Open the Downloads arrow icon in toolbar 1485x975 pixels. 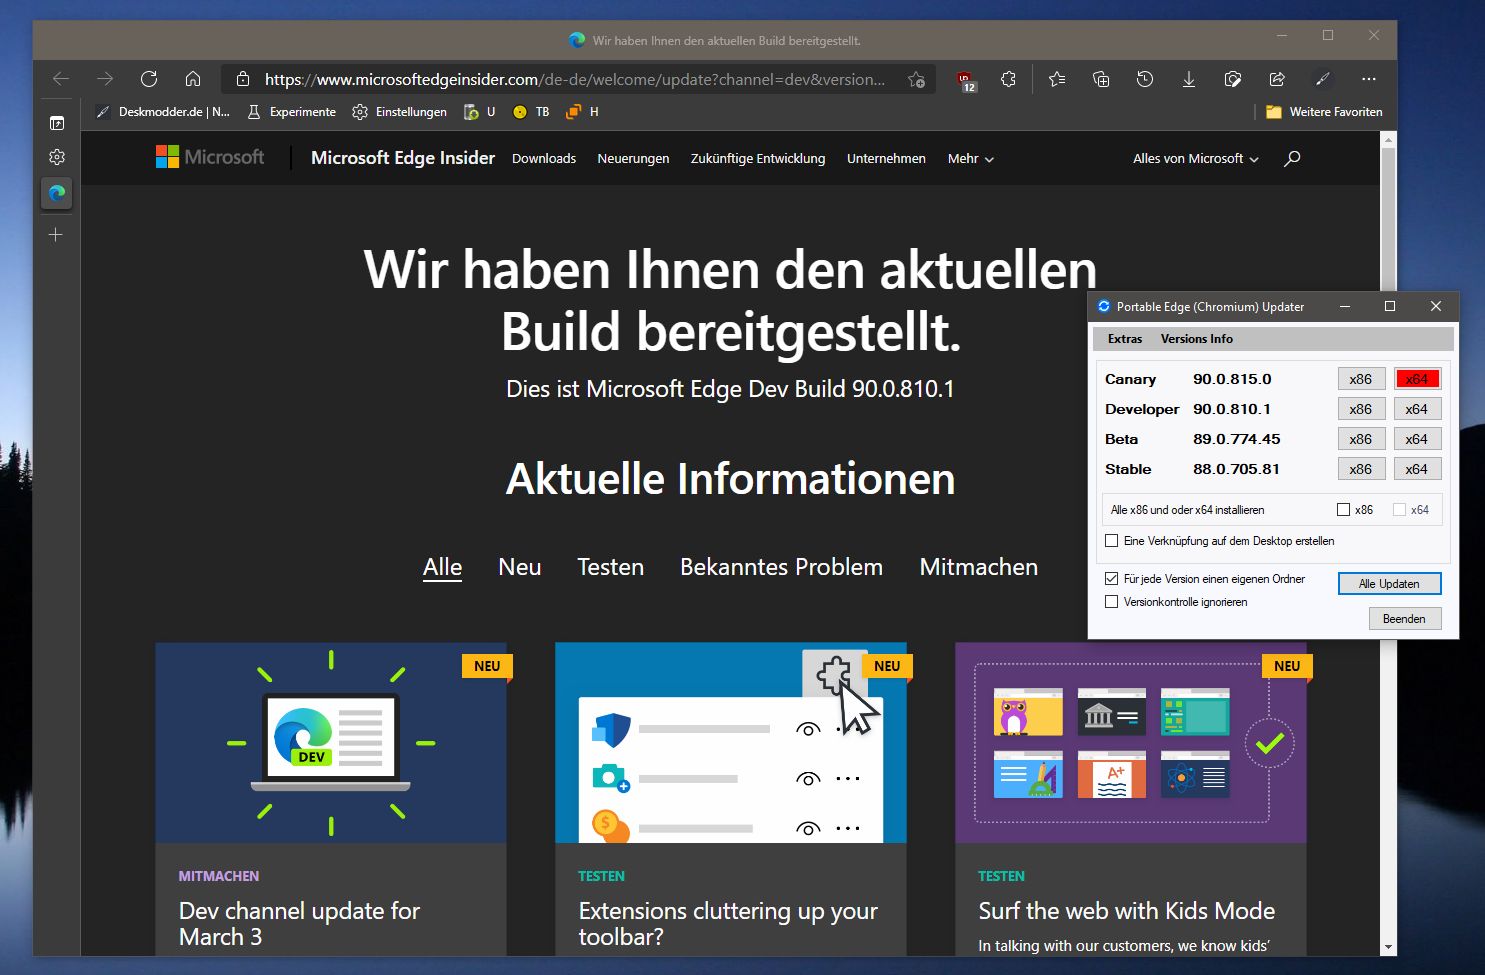pos(1189,79)
